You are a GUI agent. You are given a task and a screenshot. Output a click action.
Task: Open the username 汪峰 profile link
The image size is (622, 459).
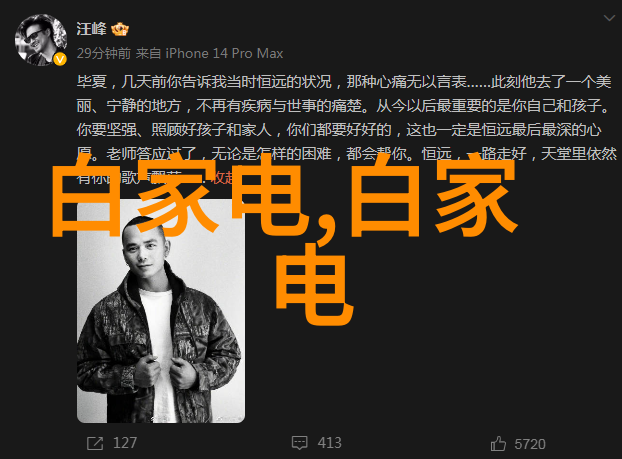(91, 29)
